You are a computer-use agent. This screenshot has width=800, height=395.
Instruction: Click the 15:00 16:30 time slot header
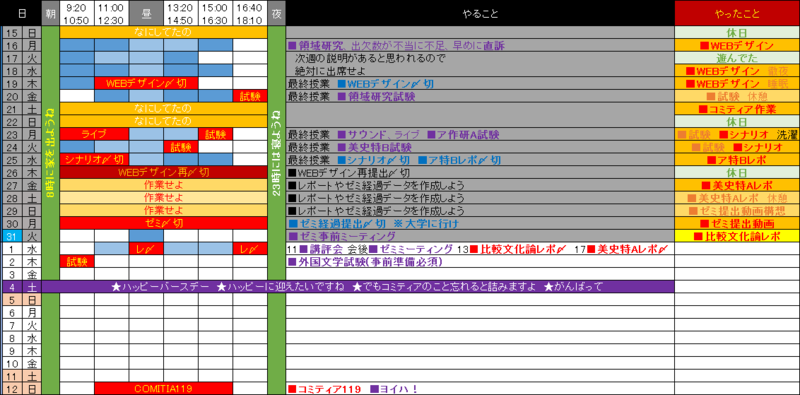215,13
